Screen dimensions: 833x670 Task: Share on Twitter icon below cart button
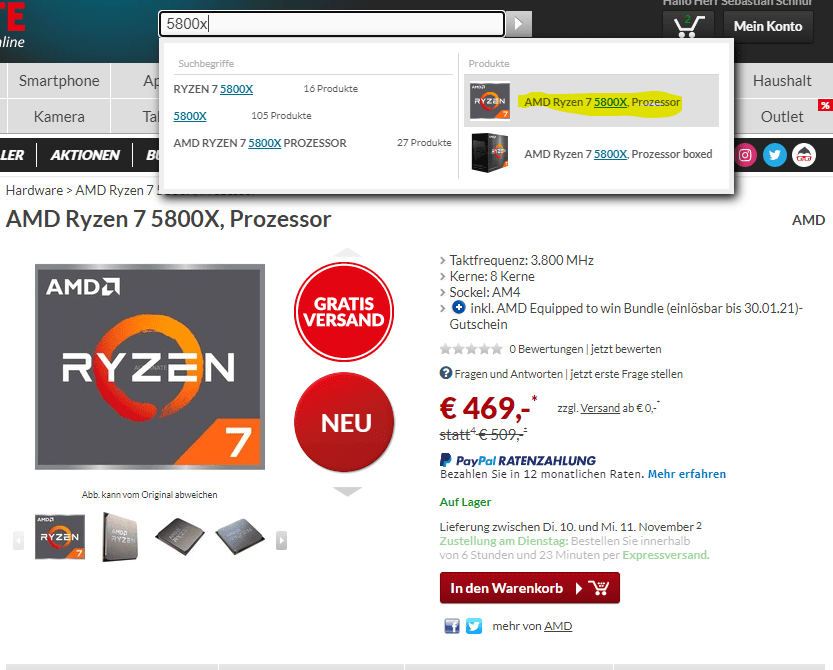pyautogui.click(x=474, y=626)
